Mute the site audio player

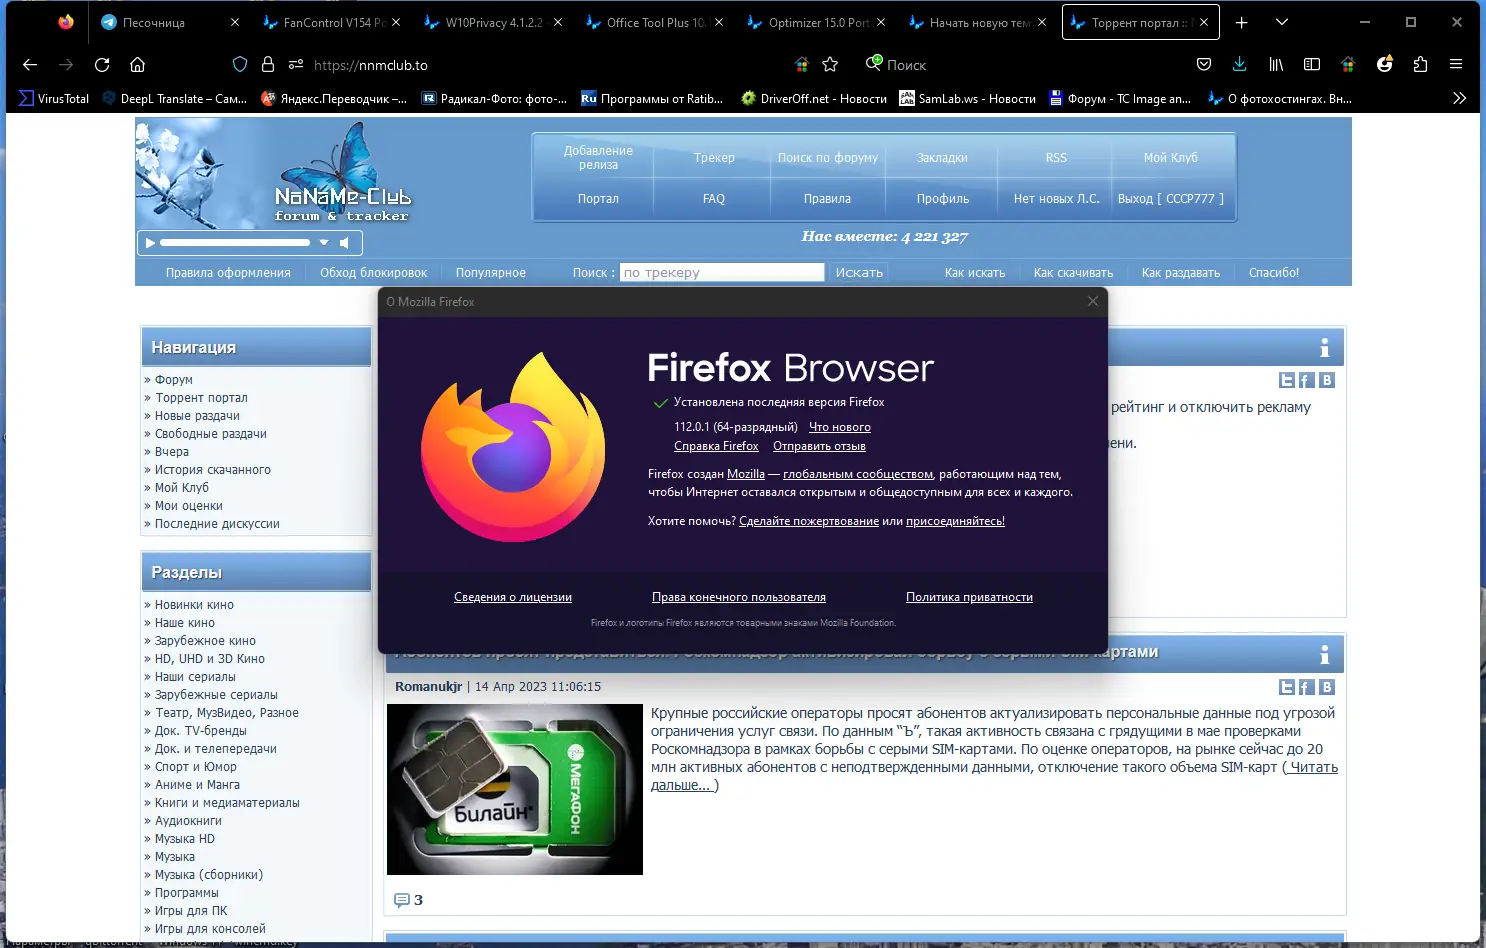[x=345, y=243]
